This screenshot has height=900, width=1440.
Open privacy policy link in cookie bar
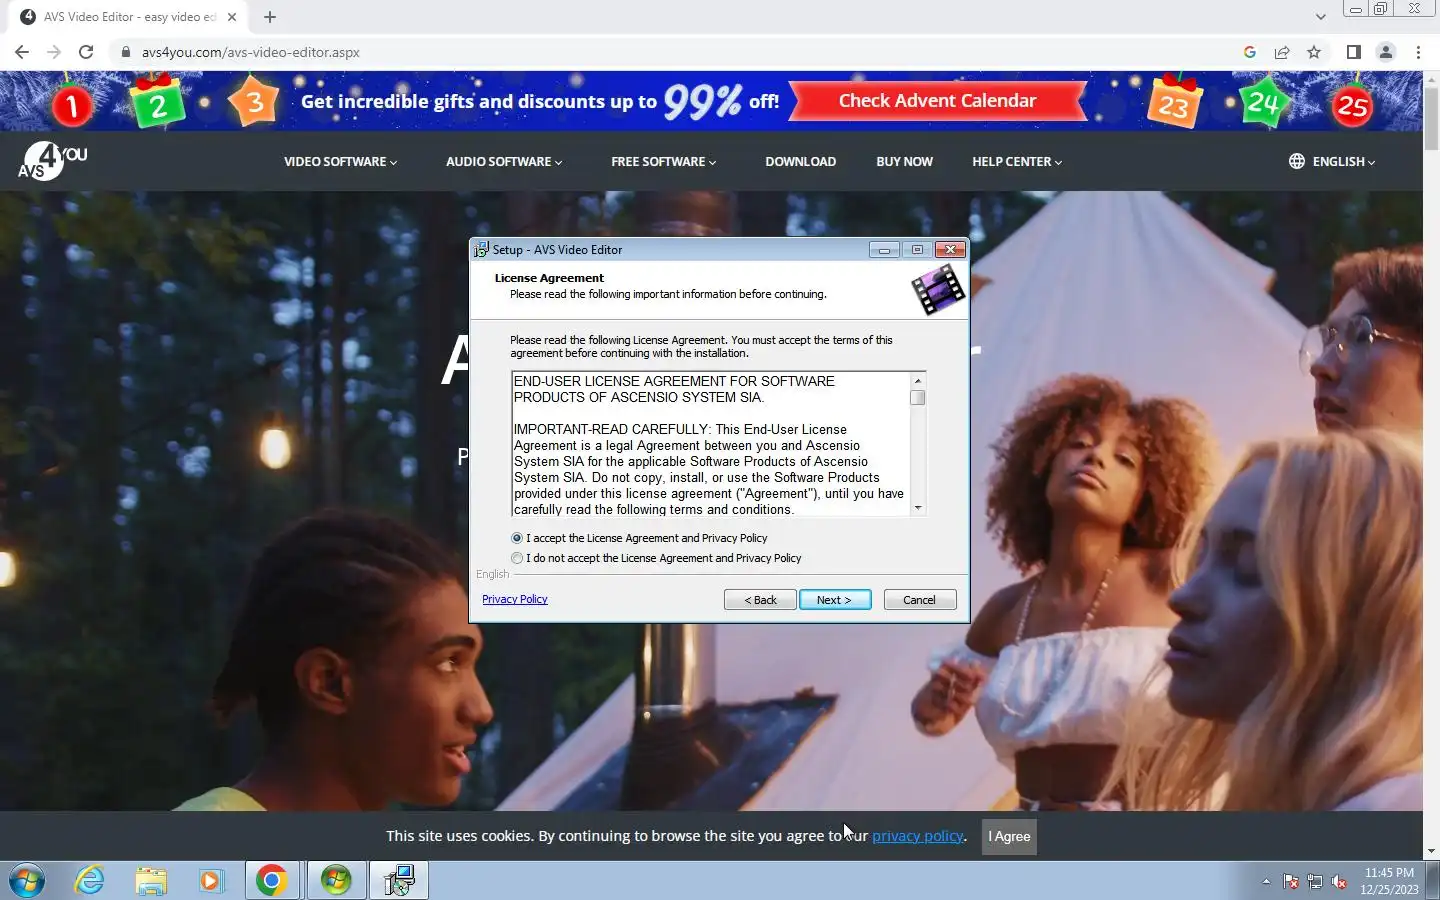(x=917, y=836)
